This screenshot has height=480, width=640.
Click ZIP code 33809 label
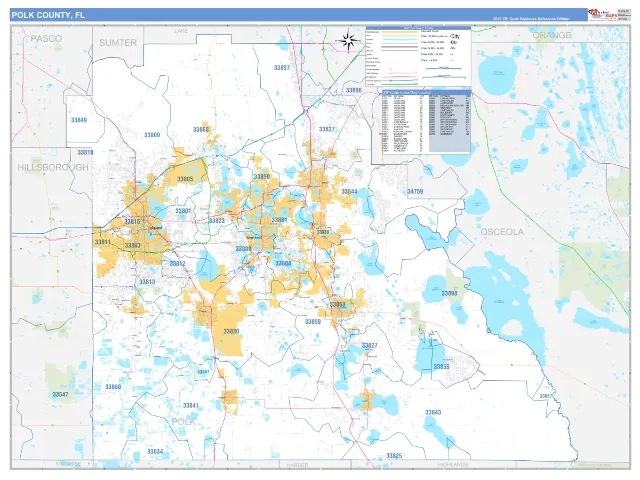tap(152, 135)
